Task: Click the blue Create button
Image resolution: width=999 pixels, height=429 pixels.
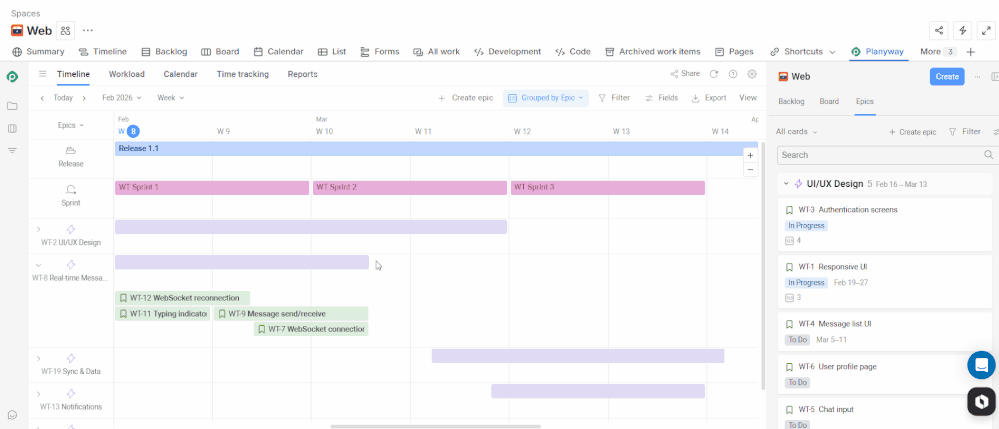Action: [x=947, y=76]
